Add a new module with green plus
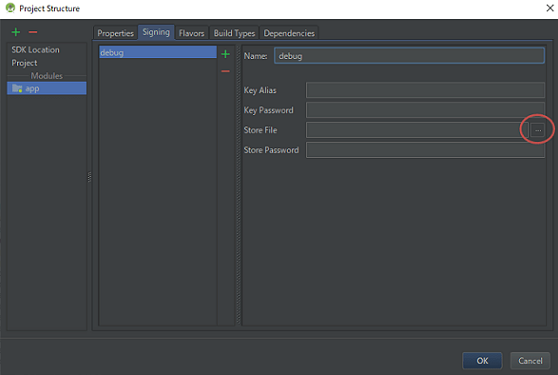 [x=16, y=32]
